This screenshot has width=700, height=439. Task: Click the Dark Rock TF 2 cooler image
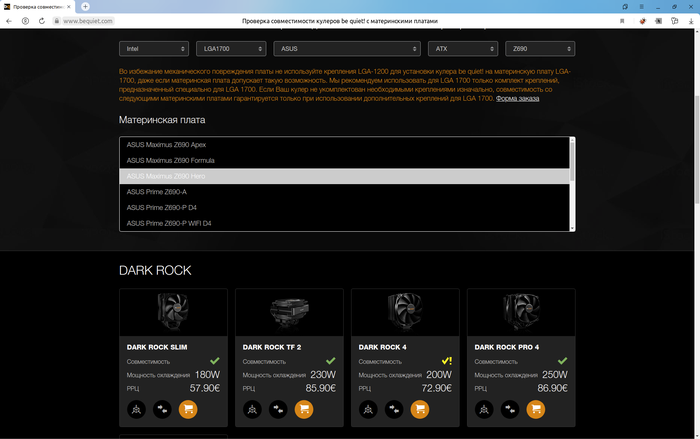[289, 312]
